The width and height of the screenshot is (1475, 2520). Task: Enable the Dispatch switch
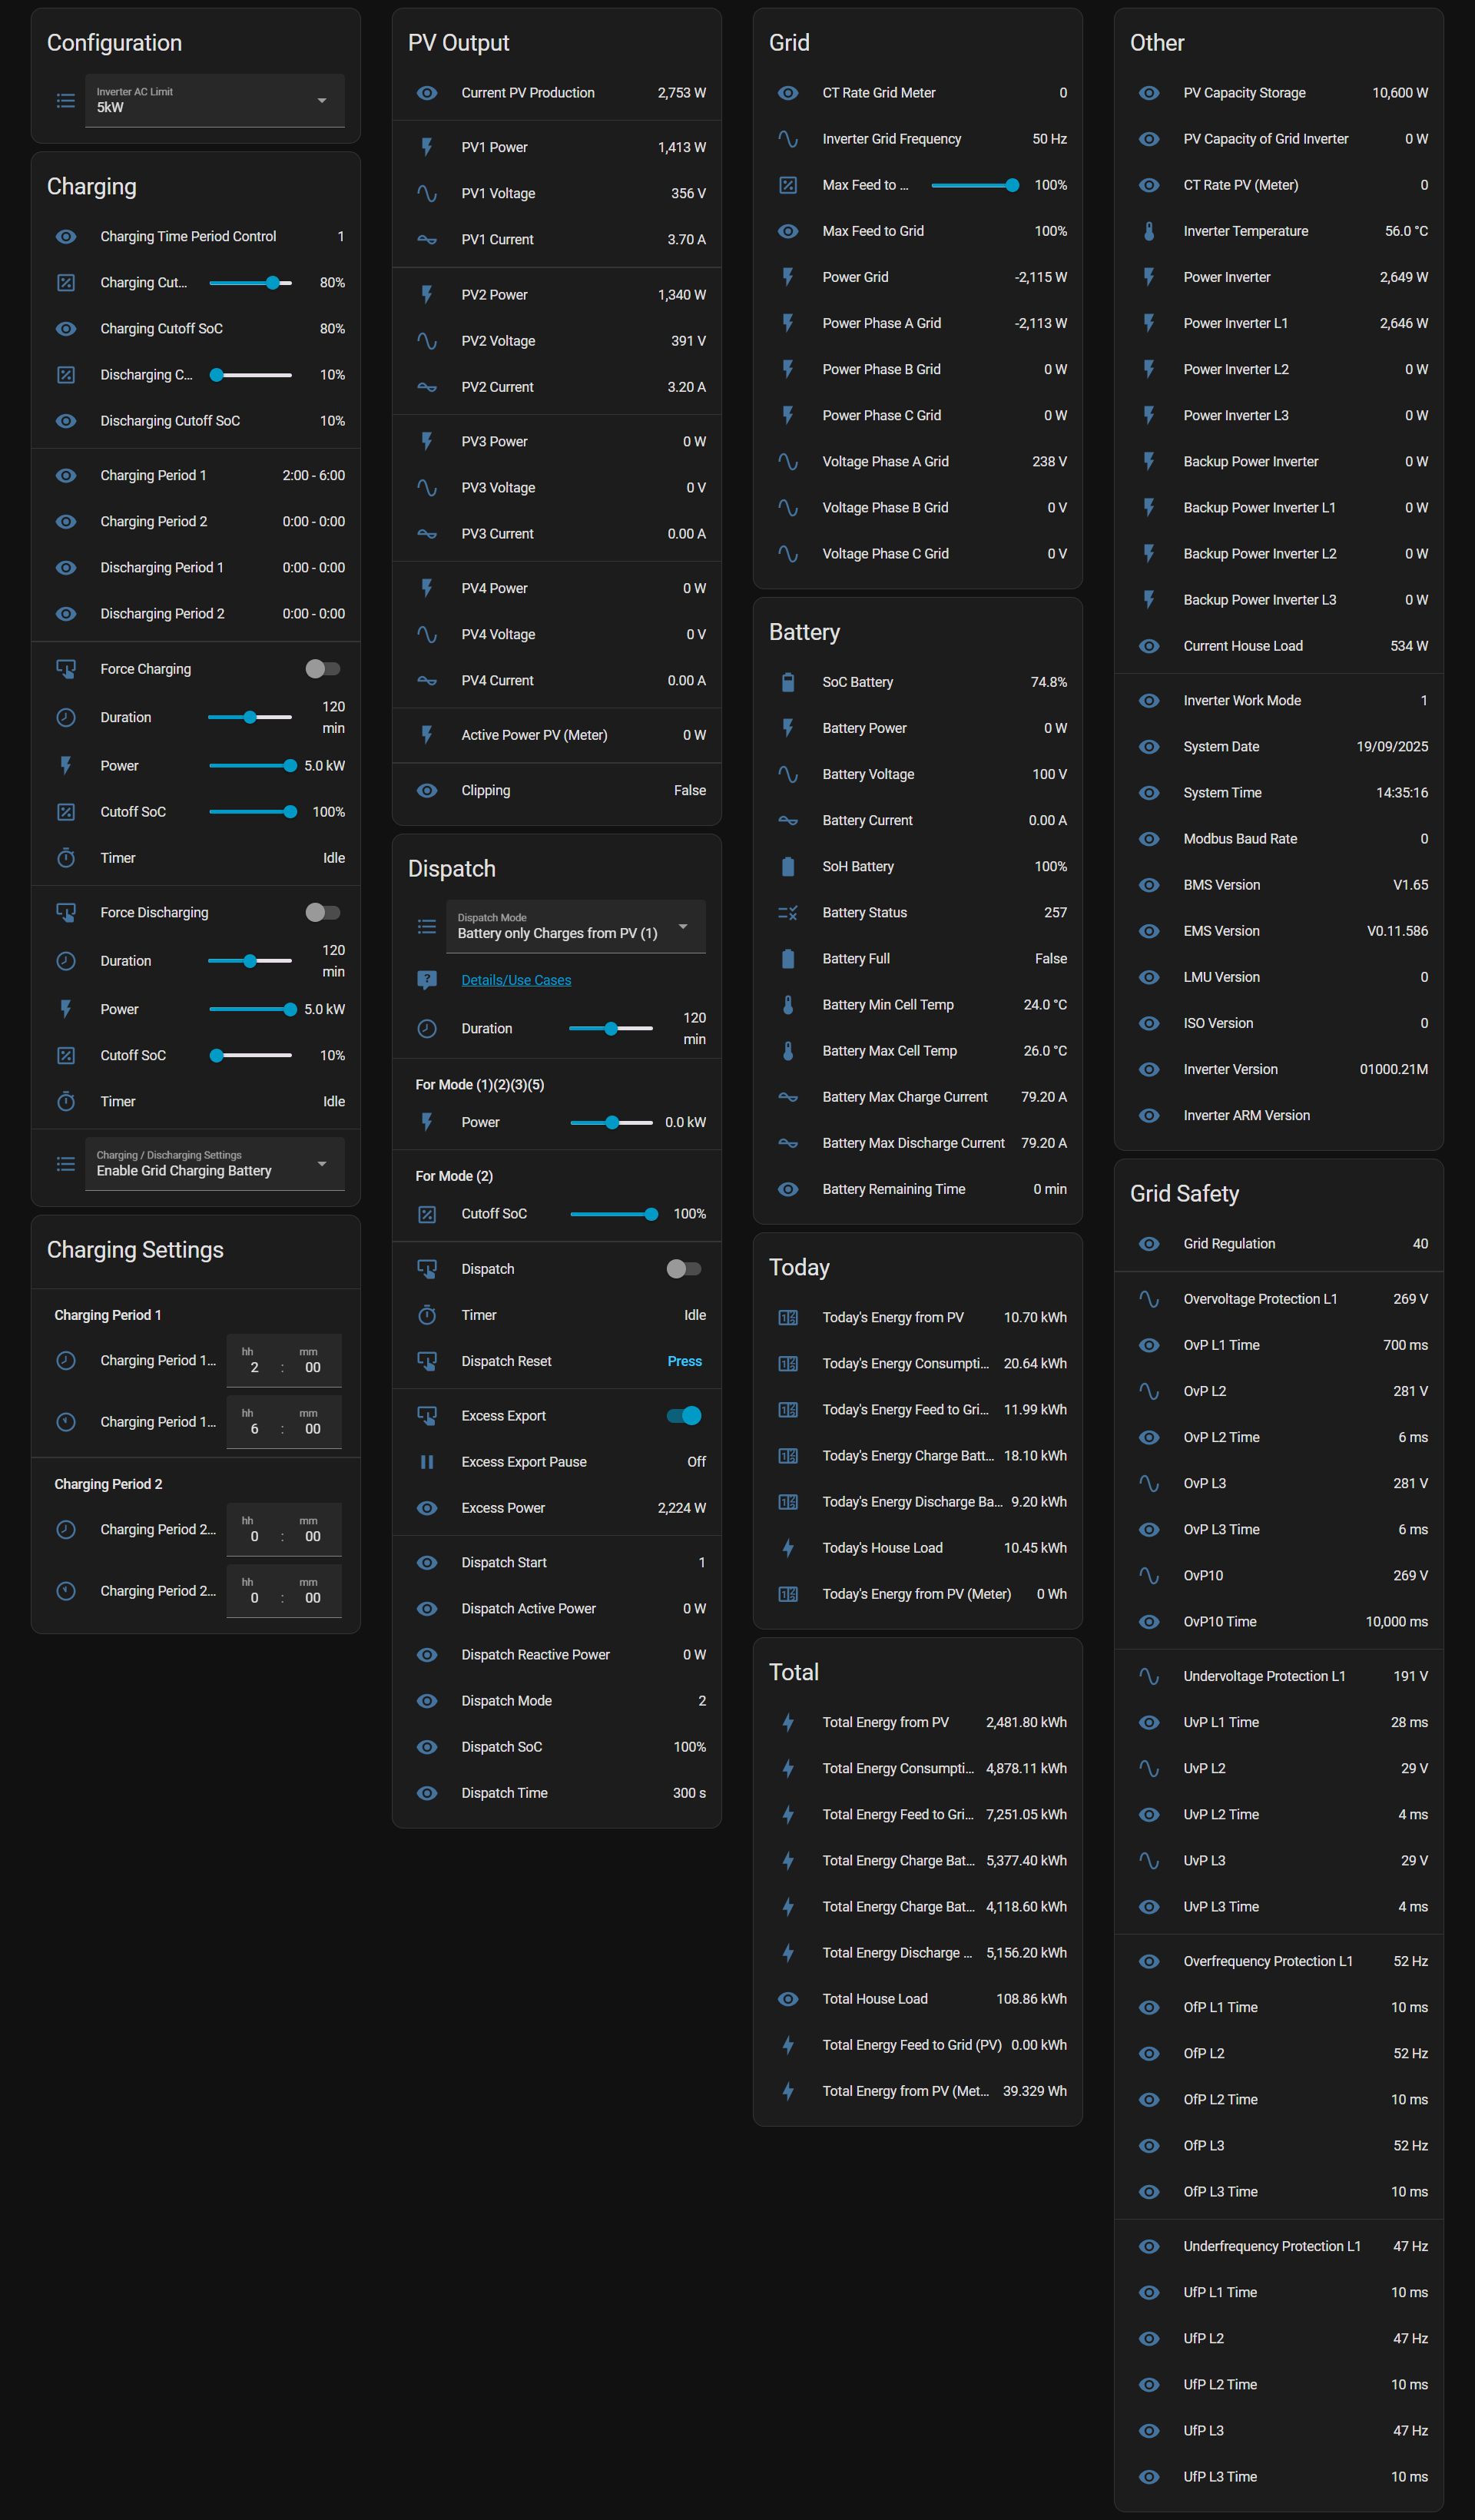[x=684, y=1269]
